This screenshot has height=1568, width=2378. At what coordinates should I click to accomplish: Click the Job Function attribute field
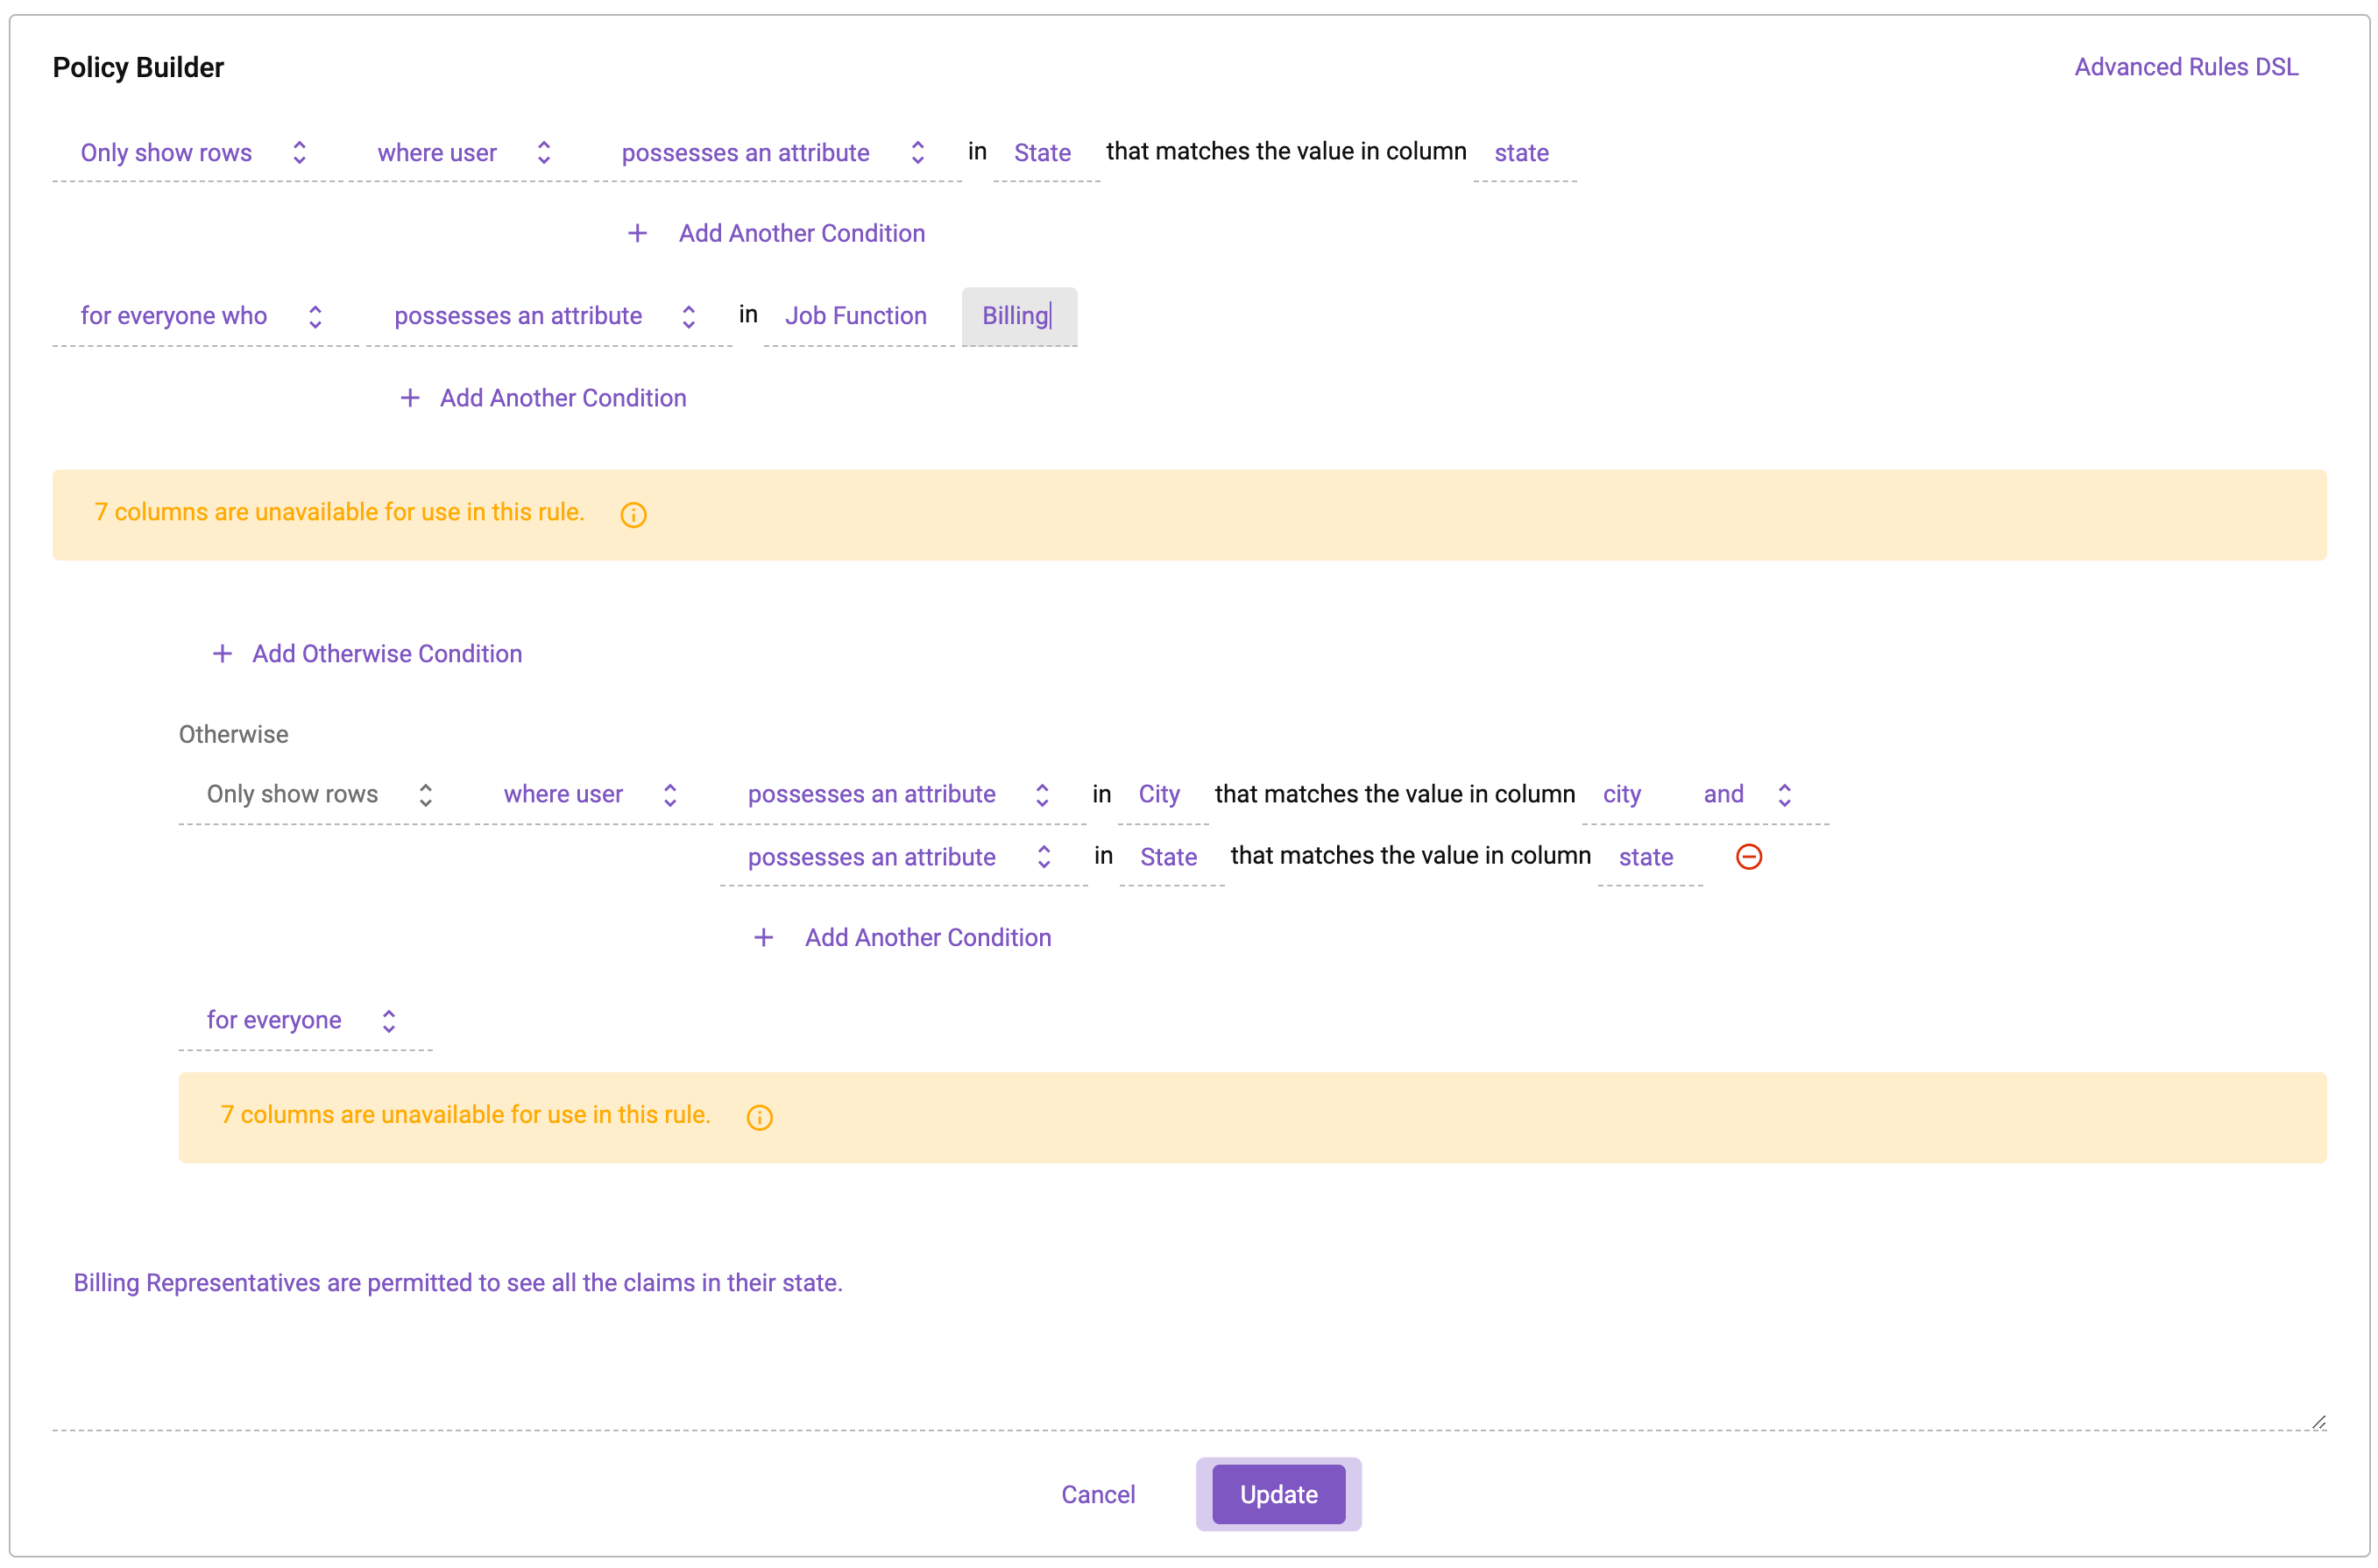click(855, 316)
